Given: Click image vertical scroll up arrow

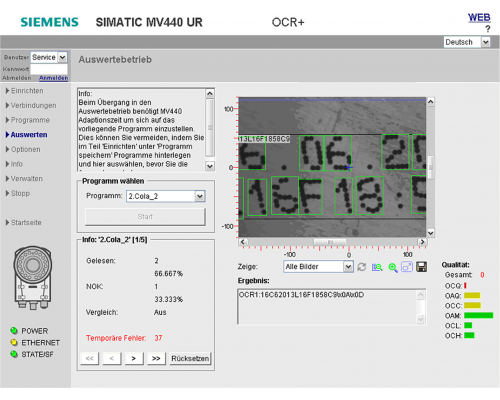Looking at the screenshot, I should point(431,101).
